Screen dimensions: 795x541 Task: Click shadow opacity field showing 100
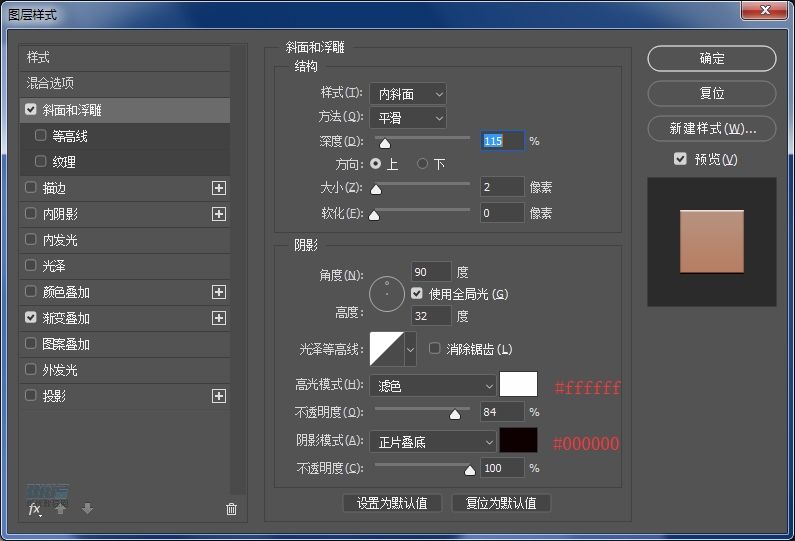click(x=502, y=467)
